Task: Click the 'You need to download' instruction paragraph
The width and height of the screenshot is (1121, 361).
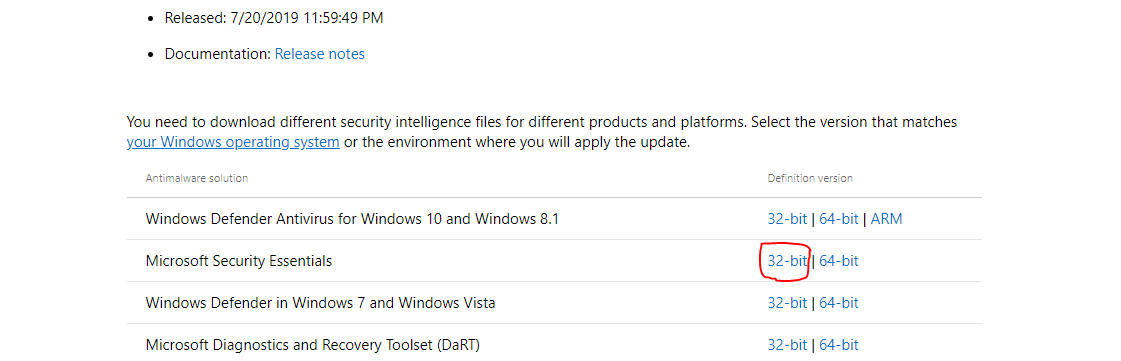Action: pyautogui.click(x=542, y=132)
